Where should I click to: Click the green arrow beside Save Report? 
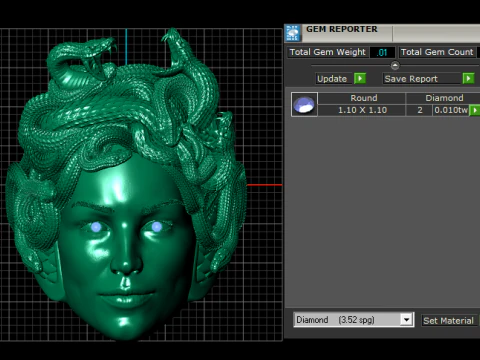point(468,79)
